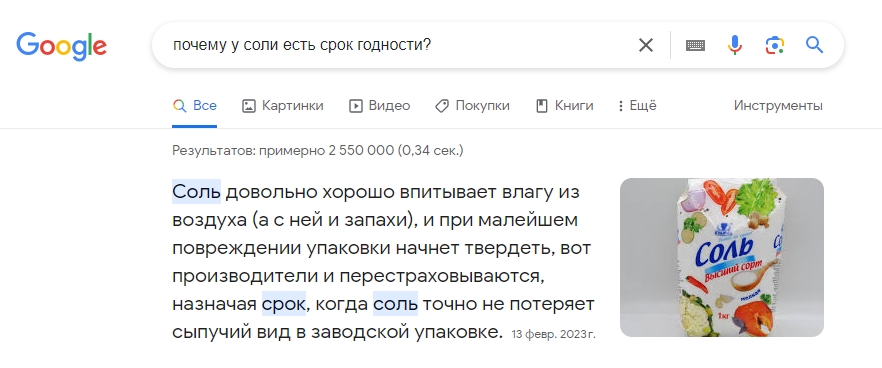Click the Видео play icon
882x368 pixels.
pyautogui.click(x=356, y=106)
